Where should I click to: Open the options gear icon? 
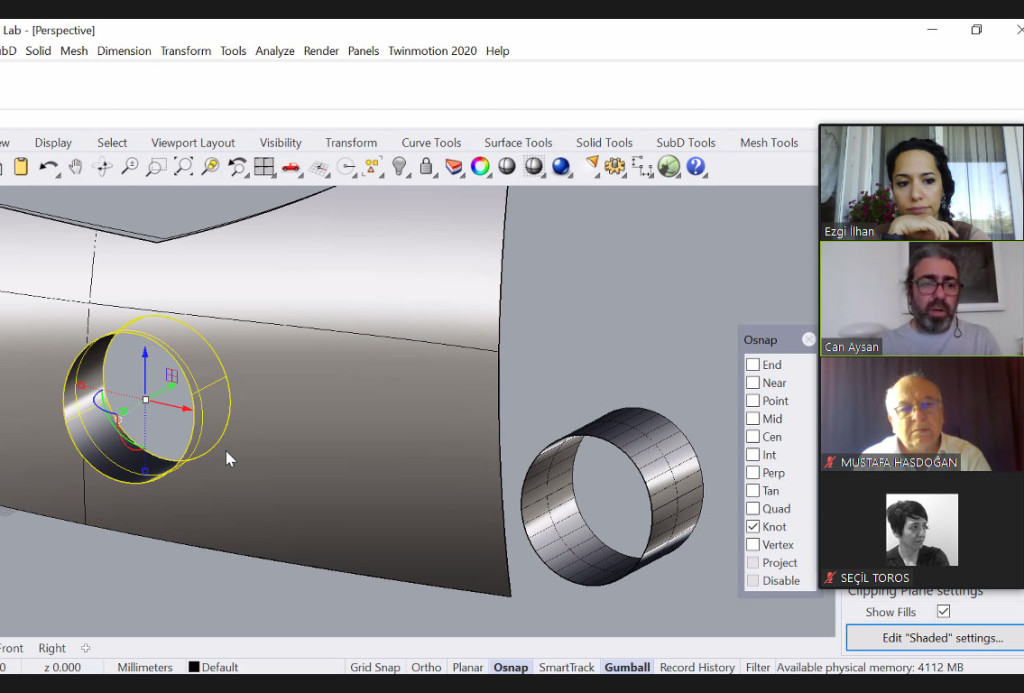[x=615, y=167]
